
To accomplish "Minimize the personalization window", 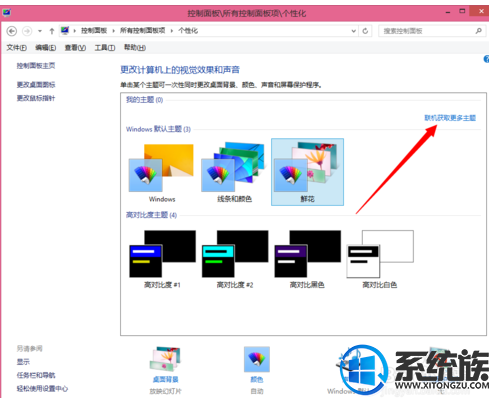I will coord(448,12).
